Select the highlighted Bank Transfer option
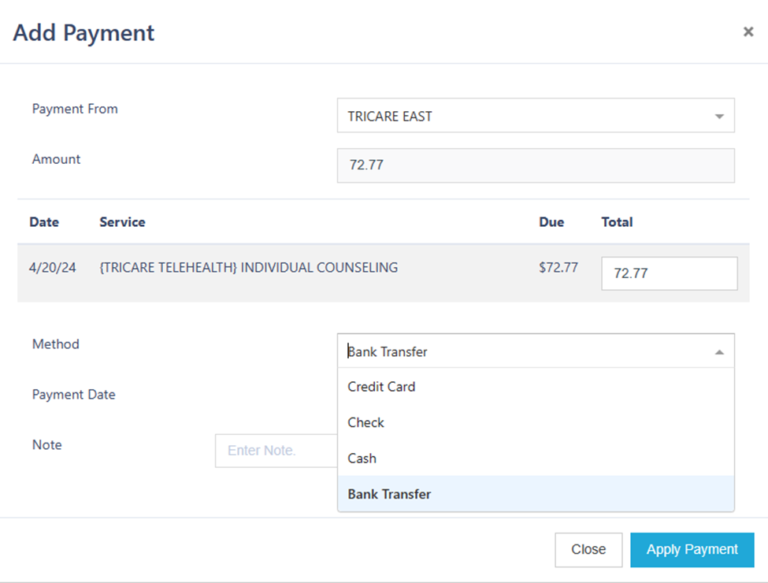Screen dimensions: 768x583 point(389,494)
